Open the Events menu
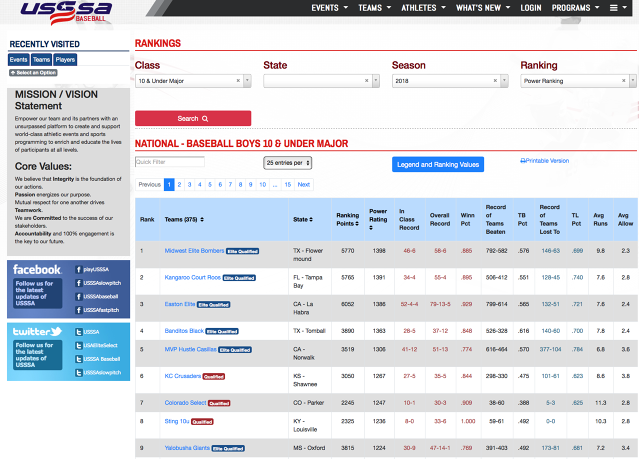 click(x=329, y=8)
